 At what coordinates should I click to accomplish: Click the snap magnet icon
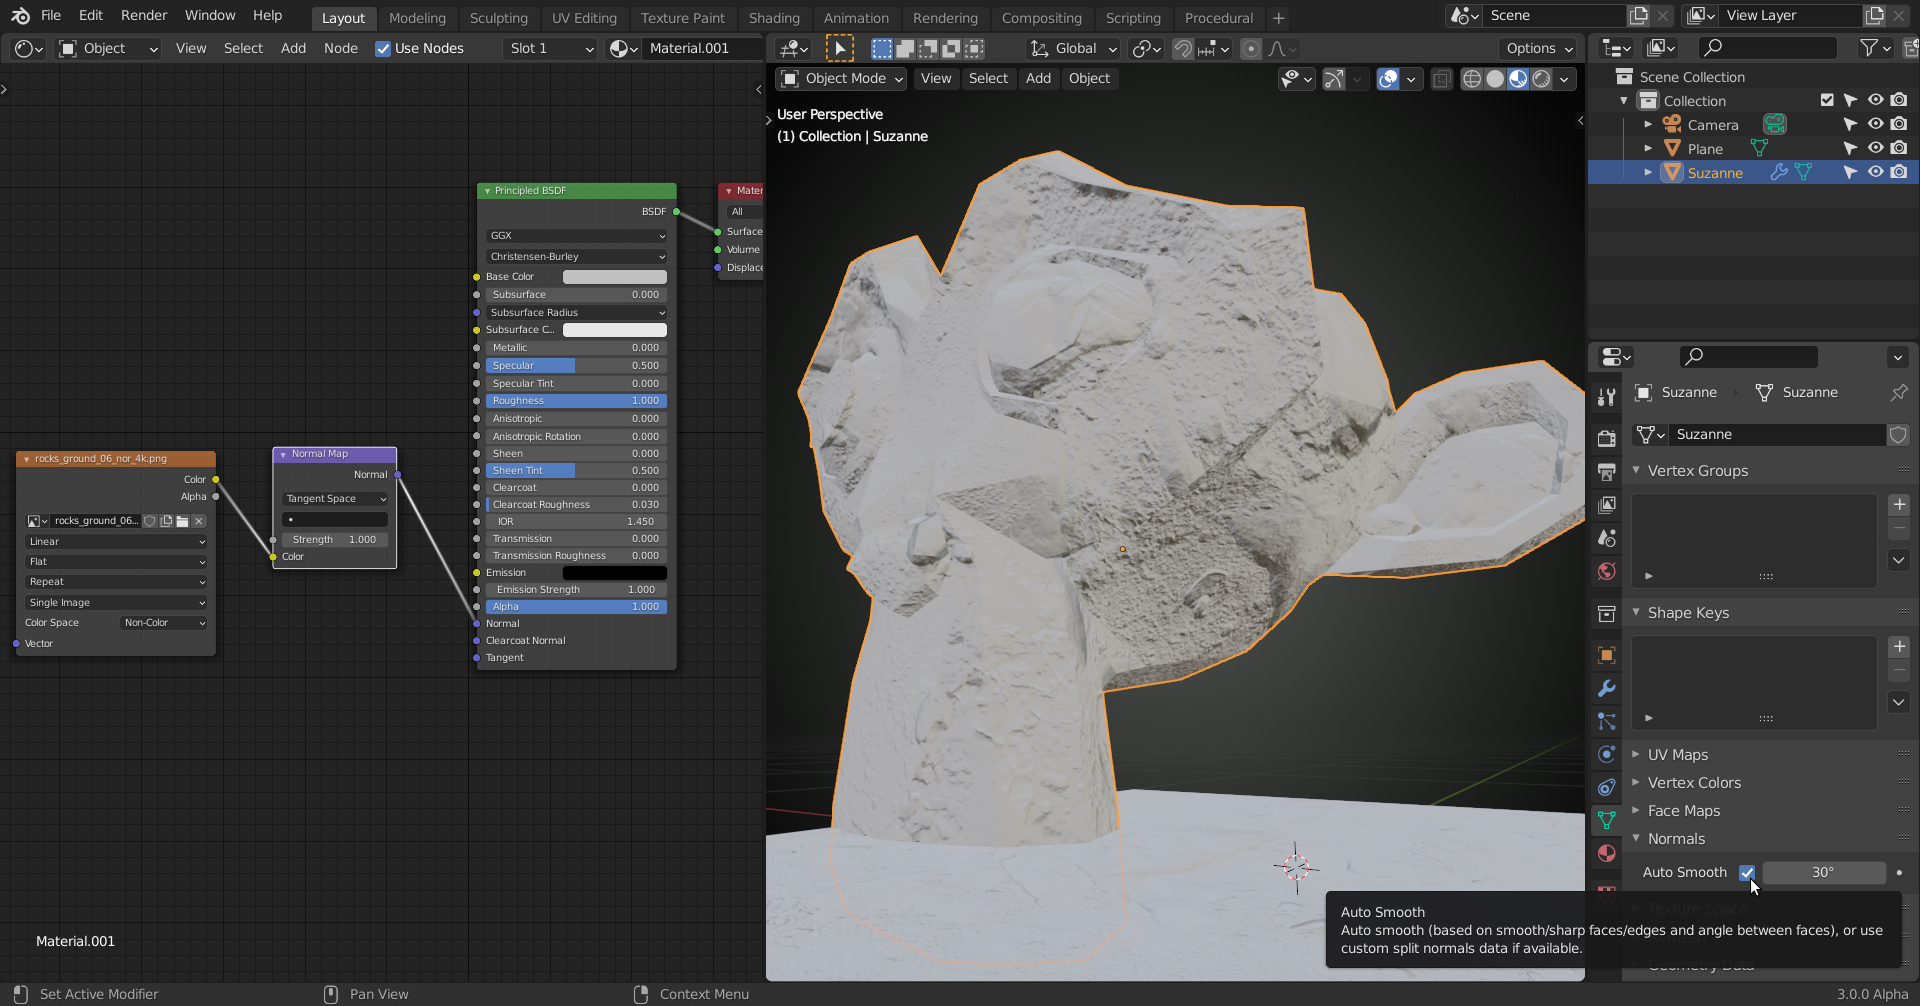(x=1183, y=49)
